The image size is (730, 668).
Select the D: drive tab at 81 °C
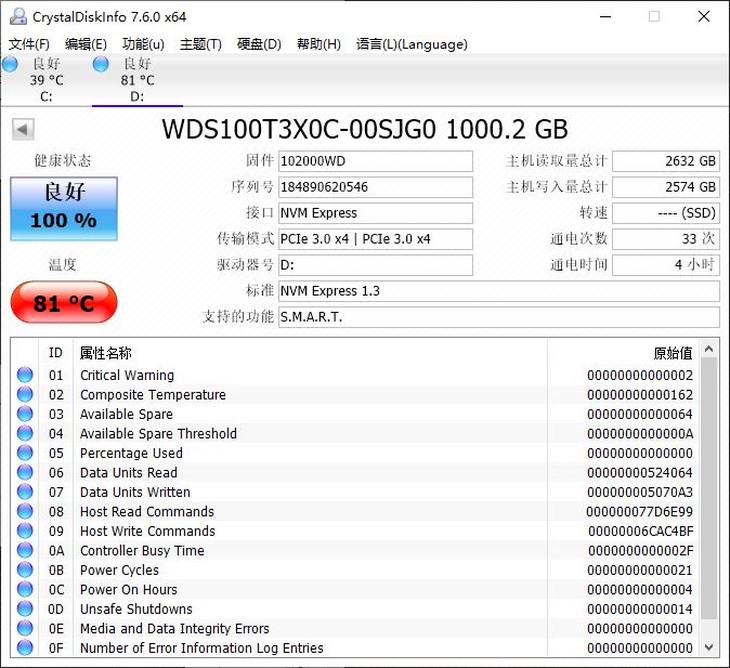point(137,80)
